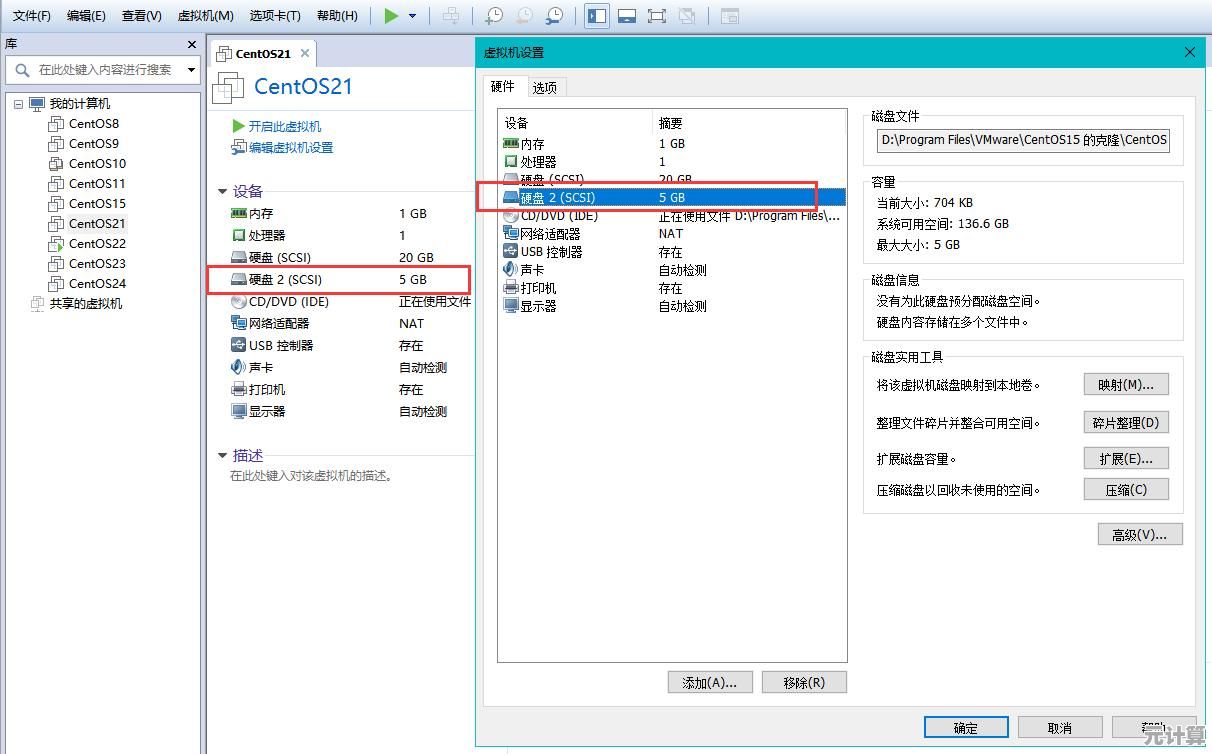Select 声卡 row in settings dialog
The height and width of the screenshot is (754, 1212).
click(672, 270)
